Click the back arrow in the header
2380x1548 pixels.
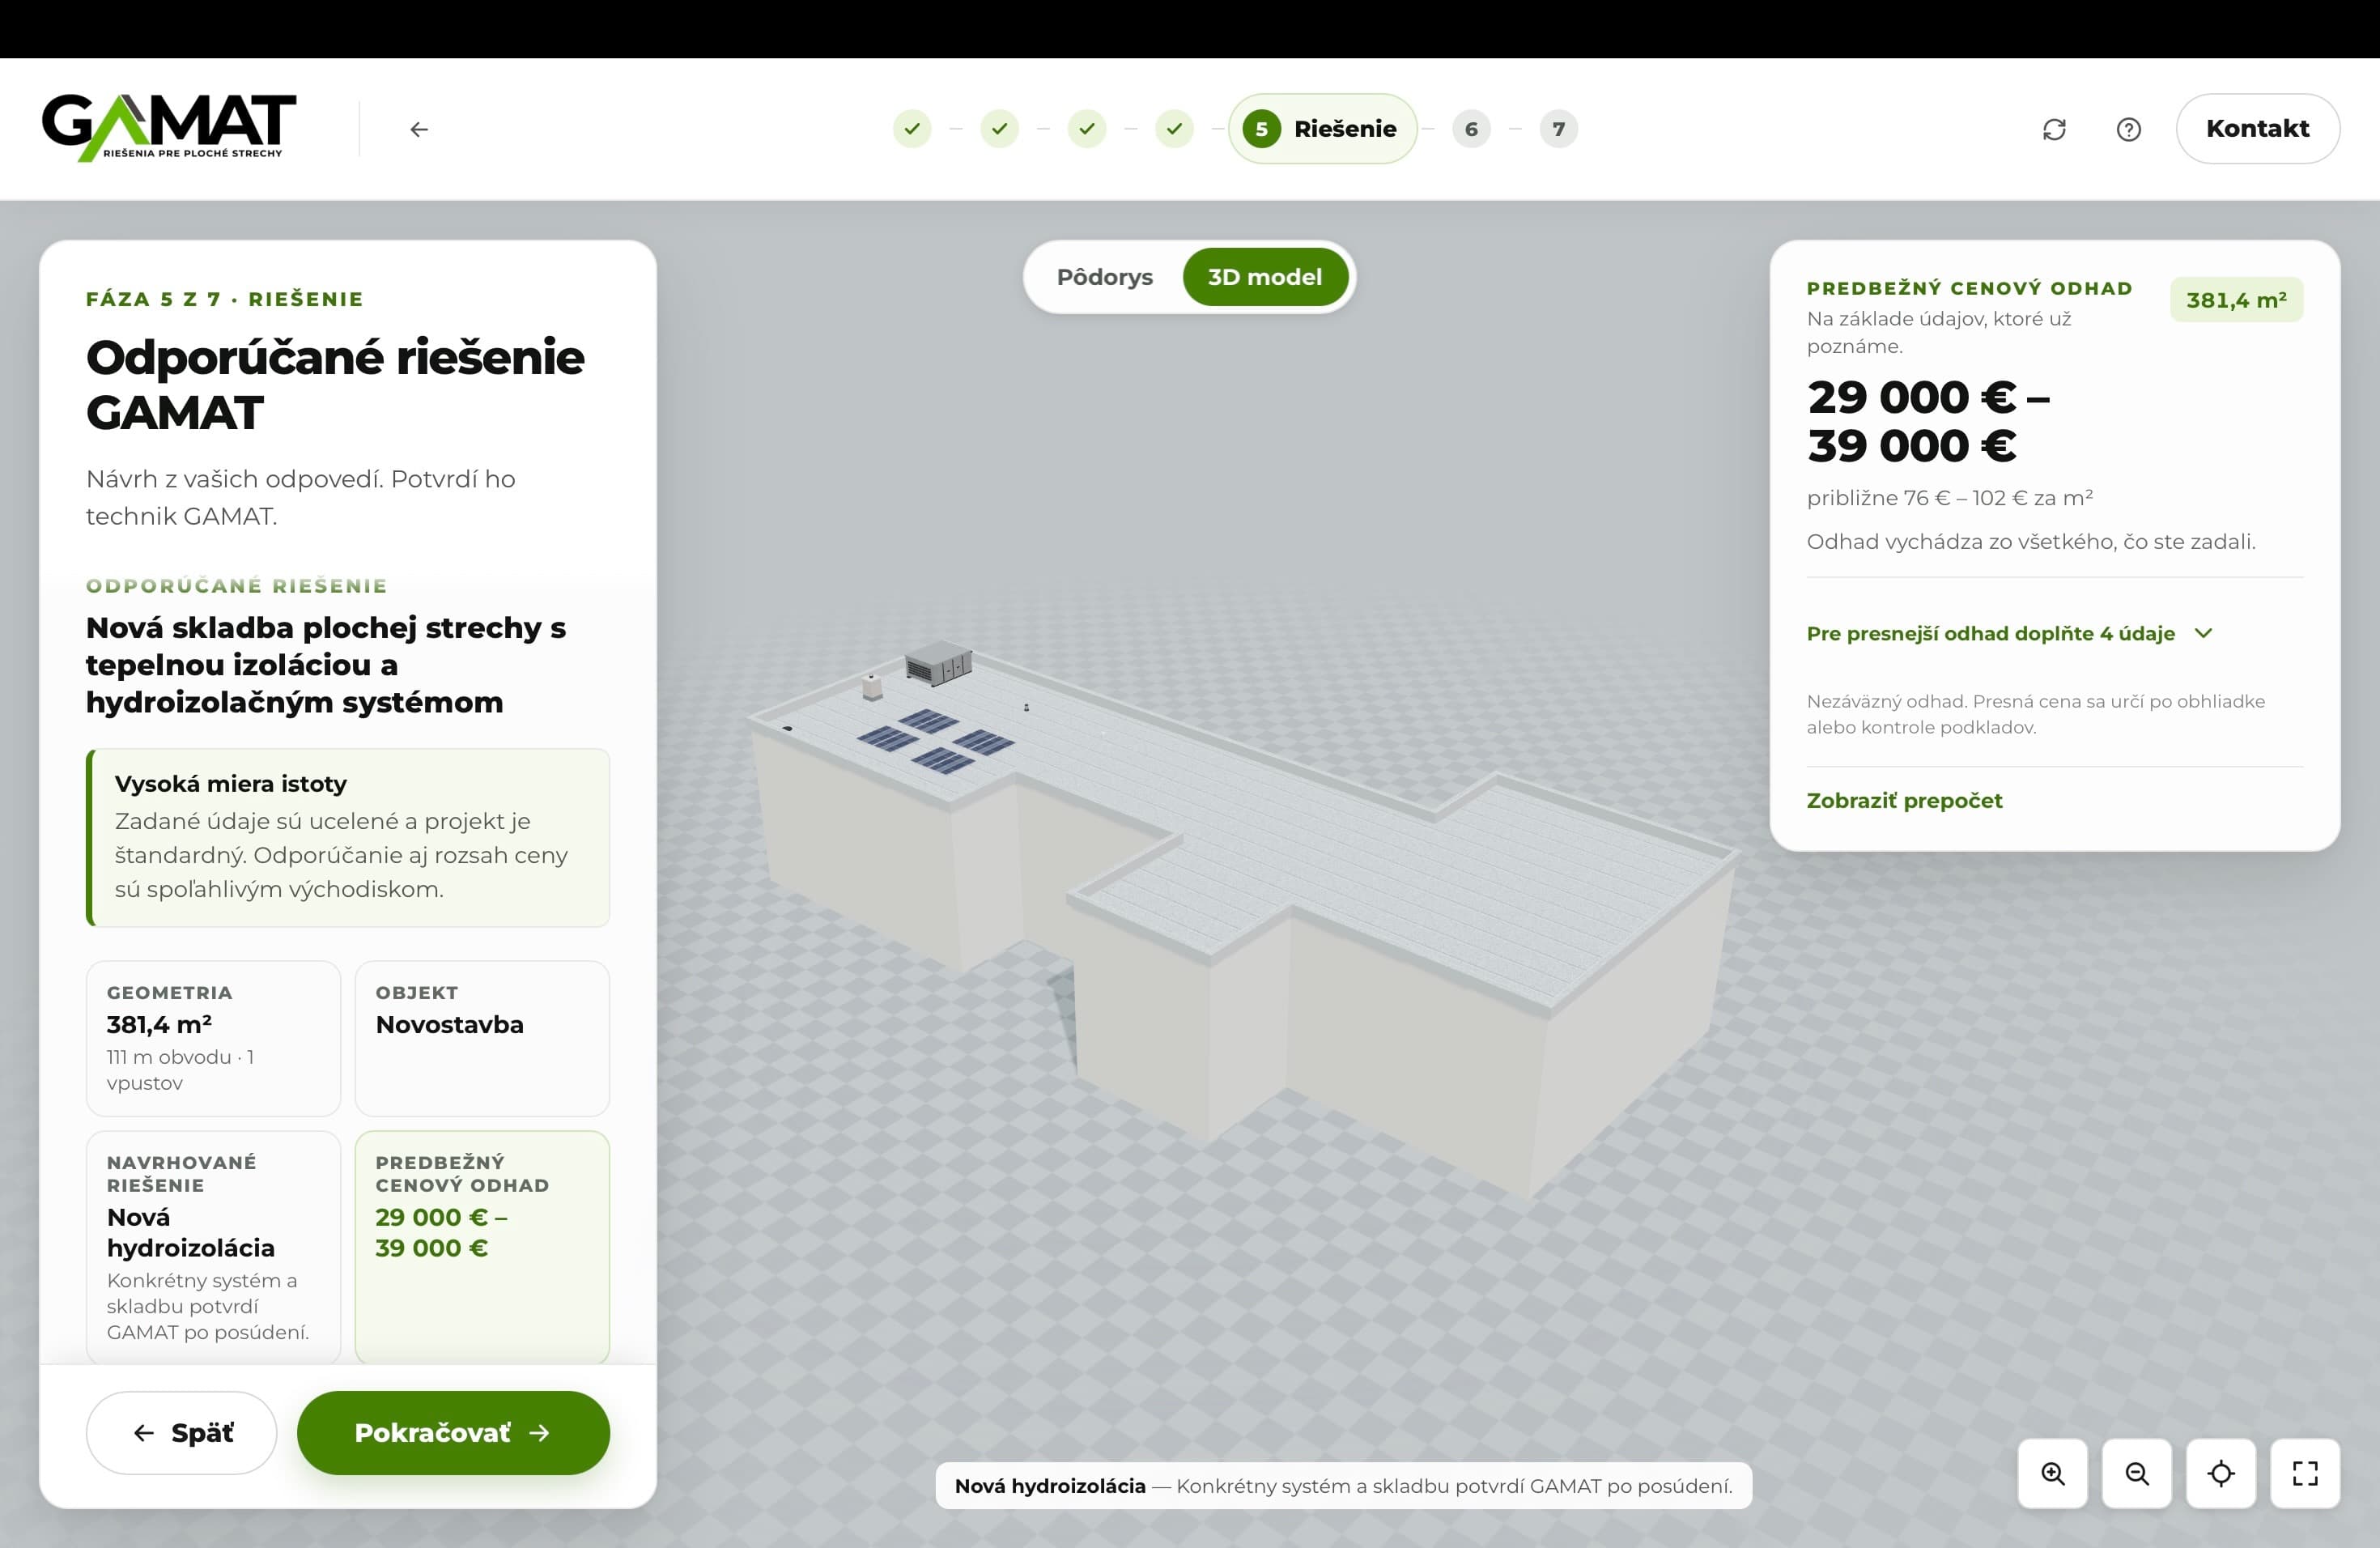[419, 129]
